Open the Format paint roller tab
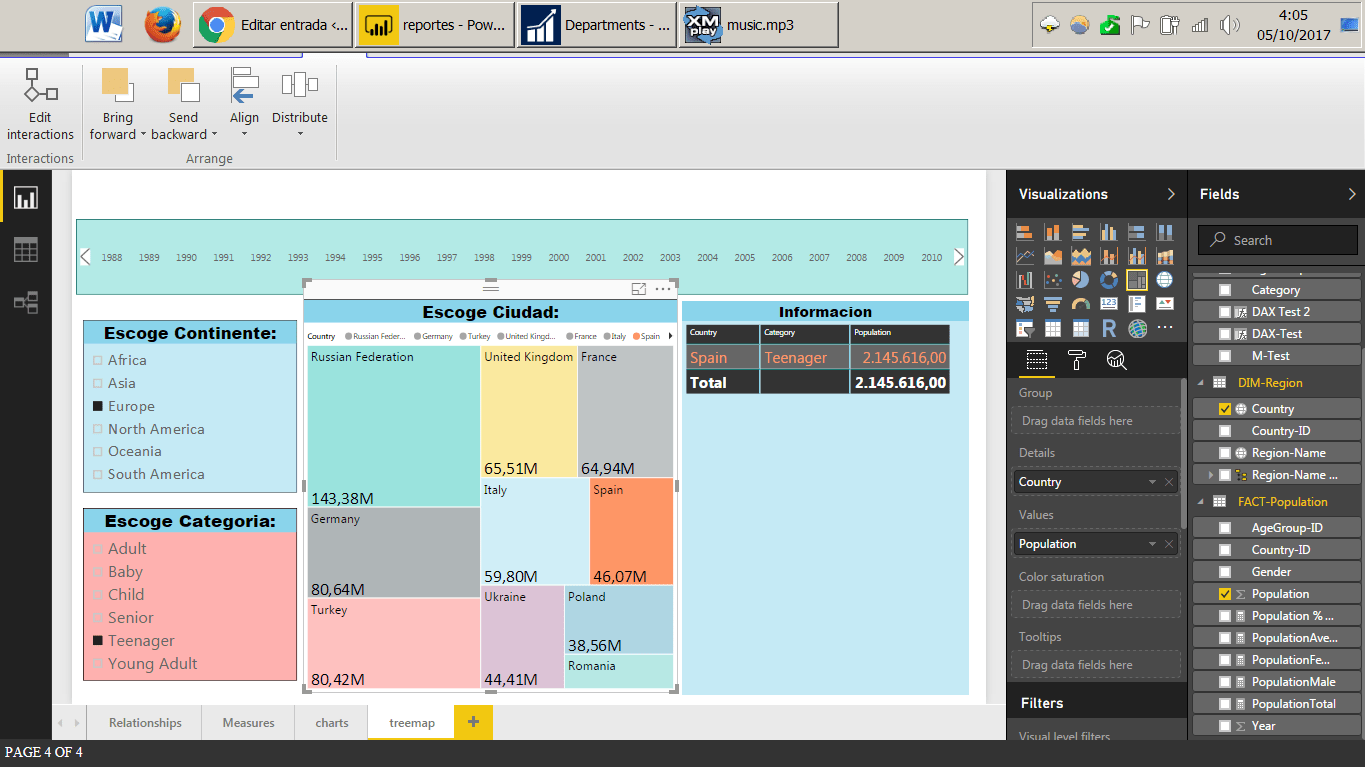Viewport: 1365px width, 767px height. pos(1077,361)
